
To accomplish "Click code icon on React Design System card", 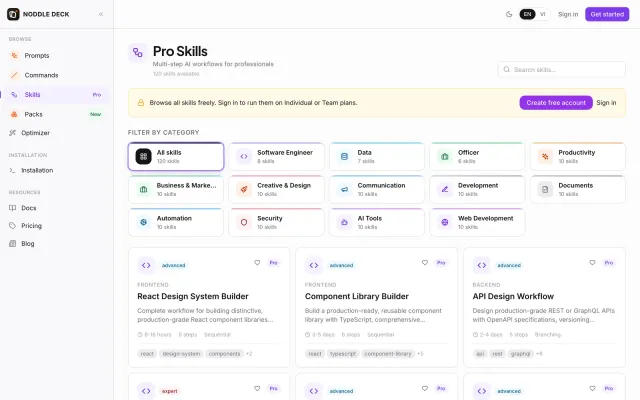I will (x=146, y=265).
